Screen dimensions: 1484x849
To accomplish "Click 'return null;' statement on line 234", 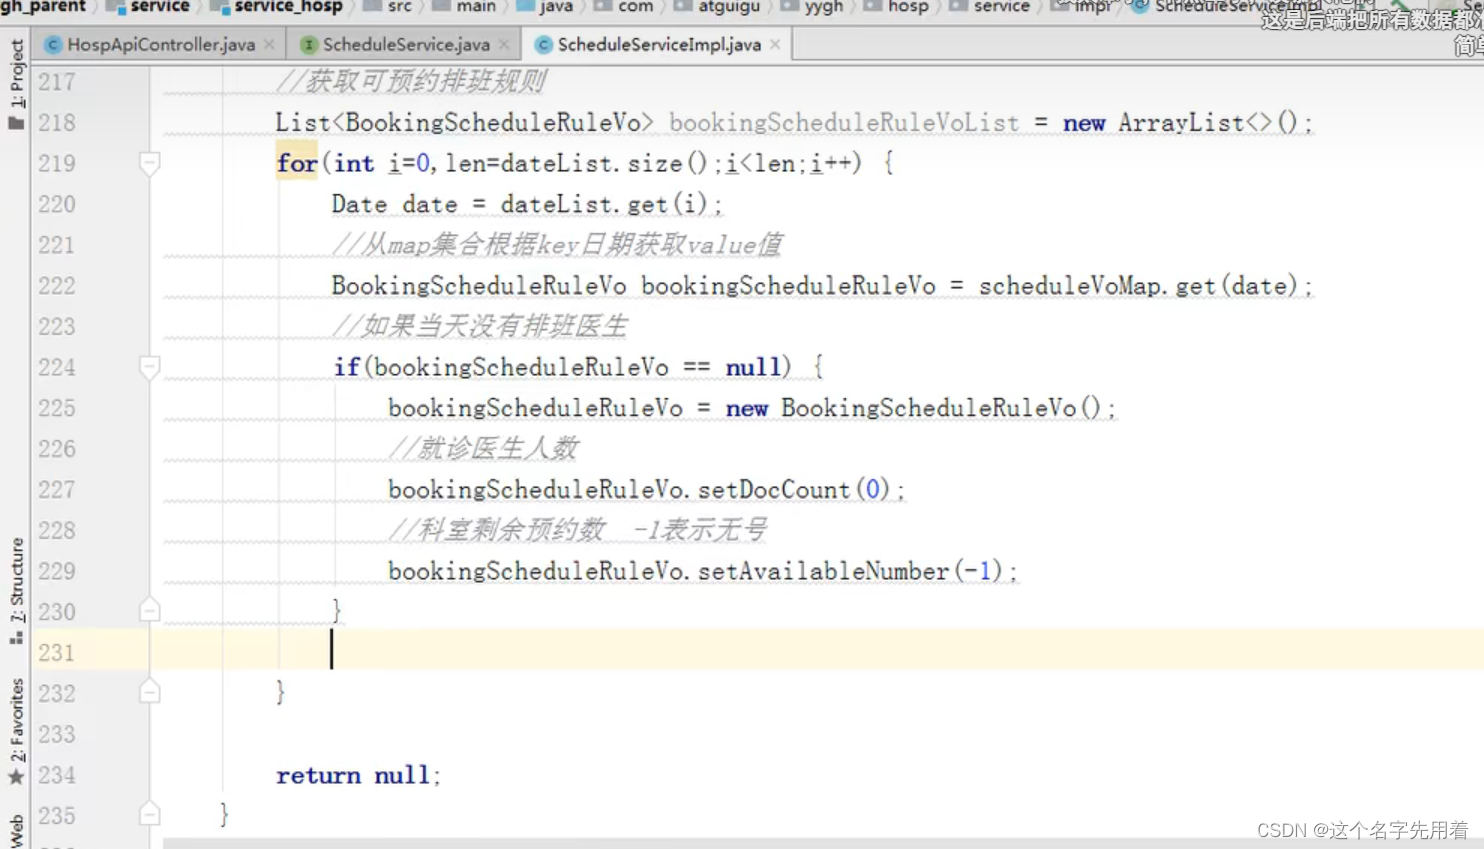I will click(358, 775).
